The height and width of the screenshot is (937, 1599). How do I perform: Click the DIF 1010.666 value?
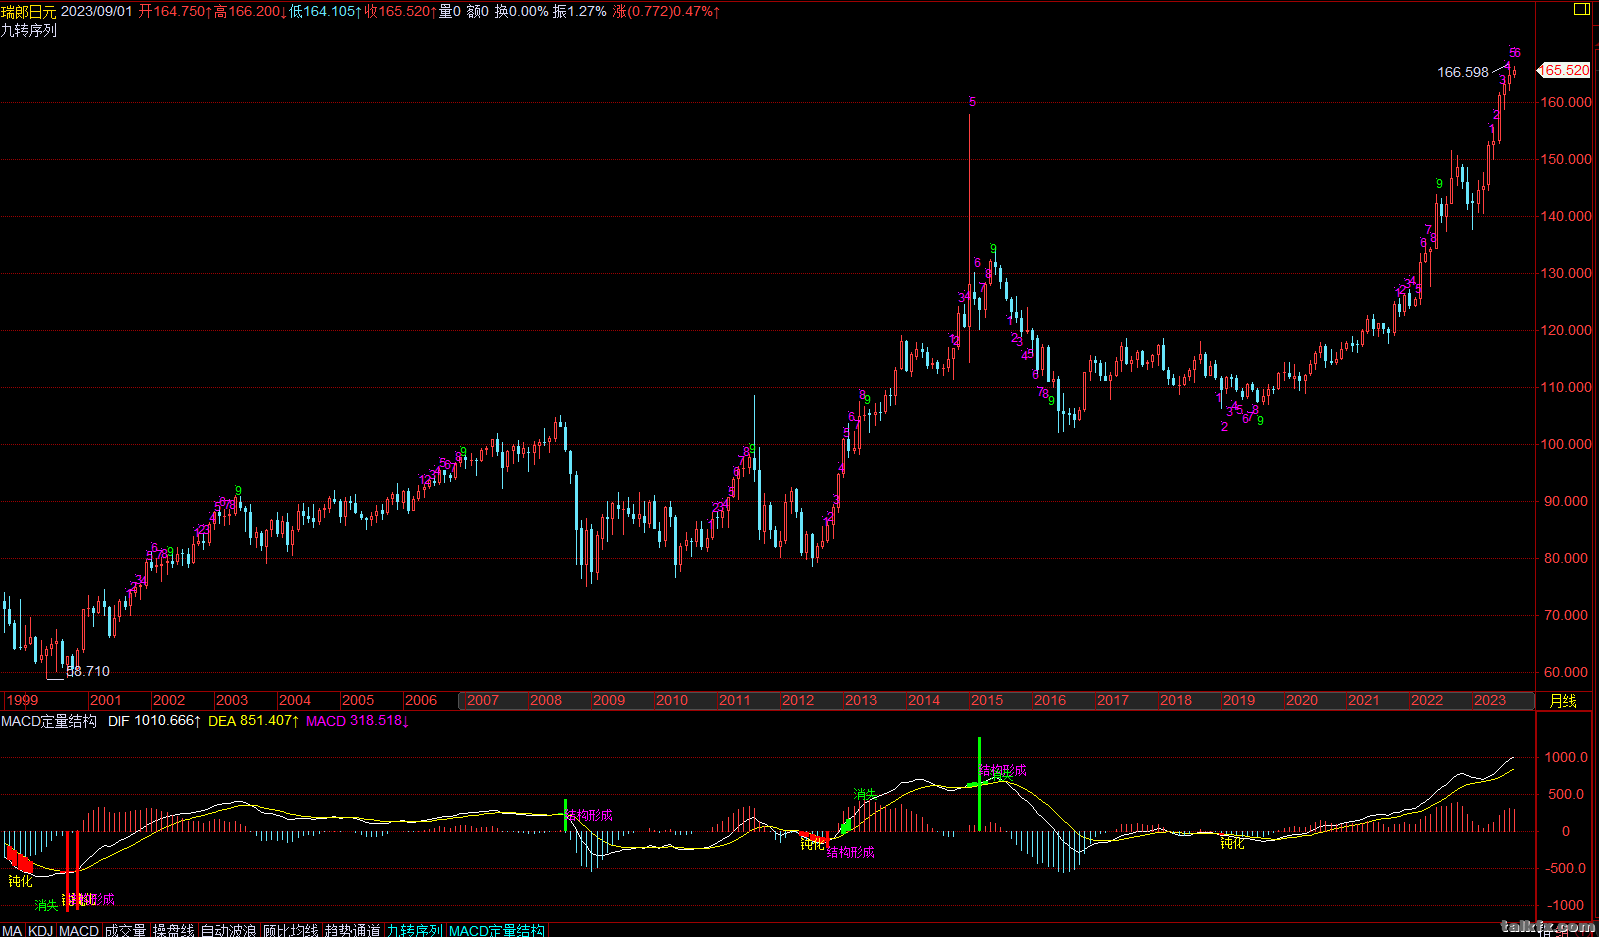[x=155, y=720]
